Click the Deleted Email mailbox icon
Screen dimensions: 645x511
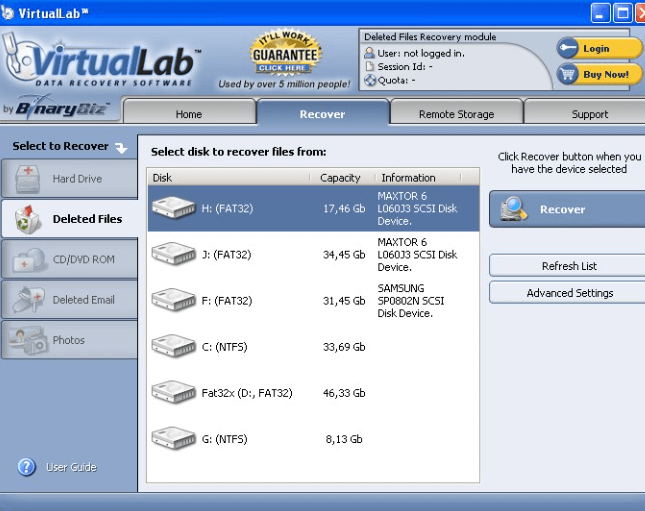point(28,300)
